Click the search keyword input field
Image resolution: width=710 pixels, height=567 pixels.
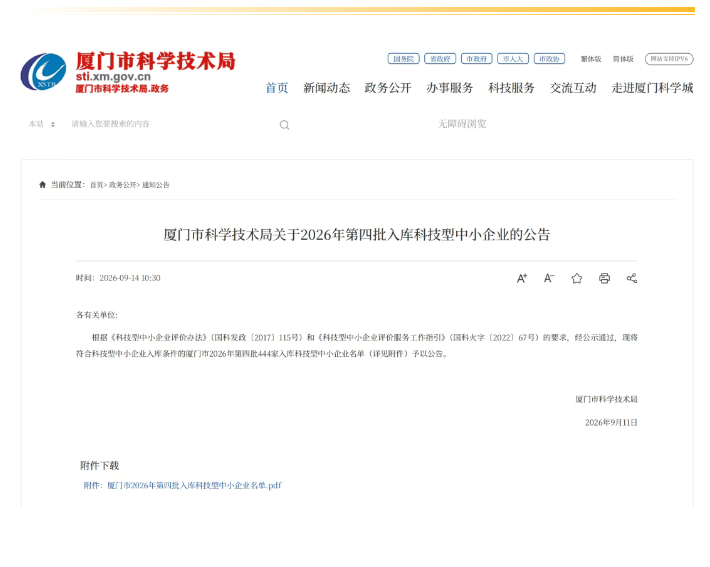[x=172, y=124]
